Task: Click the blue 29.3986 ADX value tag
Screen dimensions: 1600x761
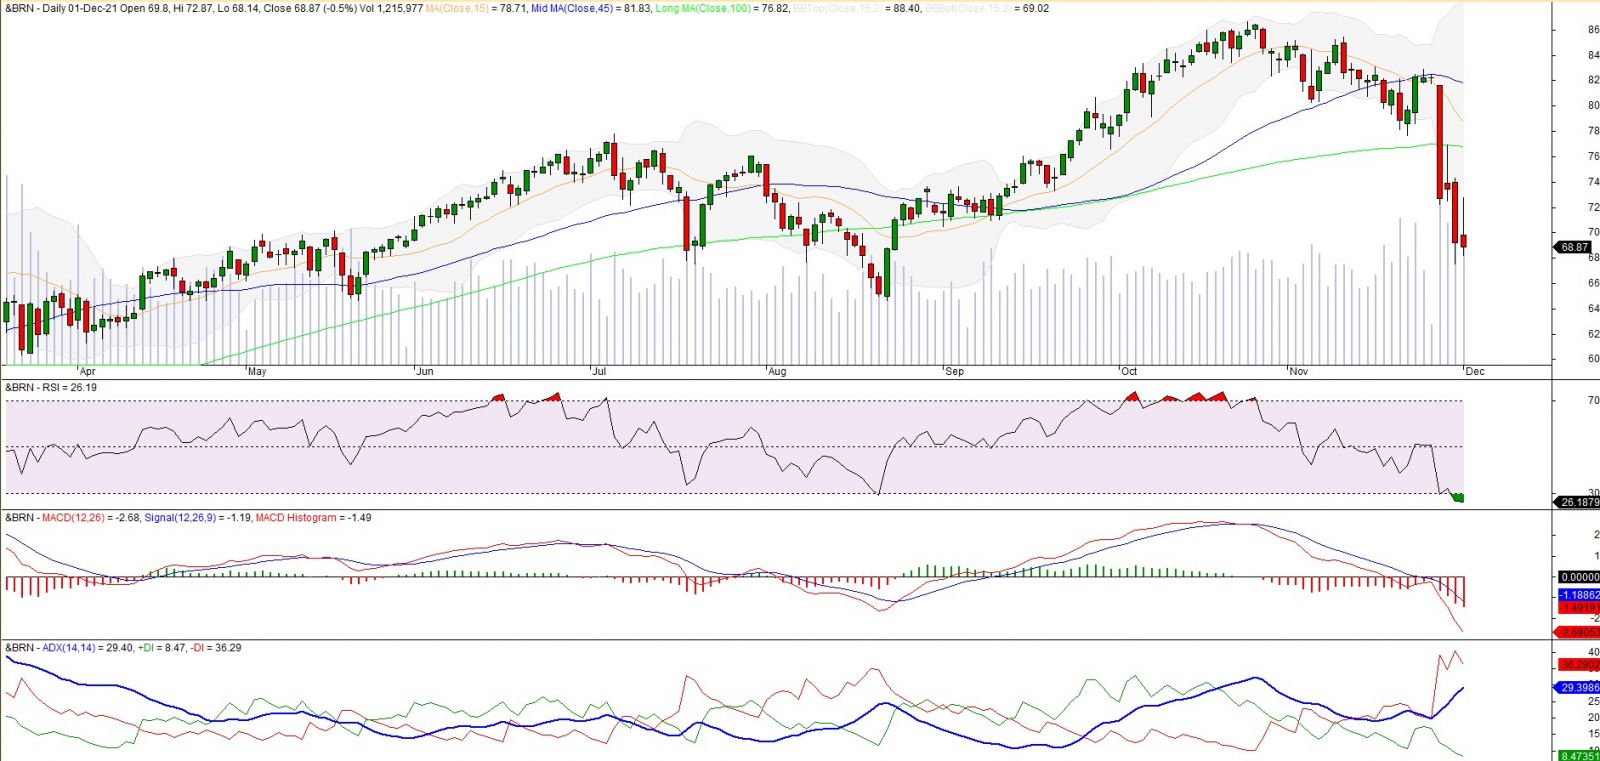Action: [1578, 688]
